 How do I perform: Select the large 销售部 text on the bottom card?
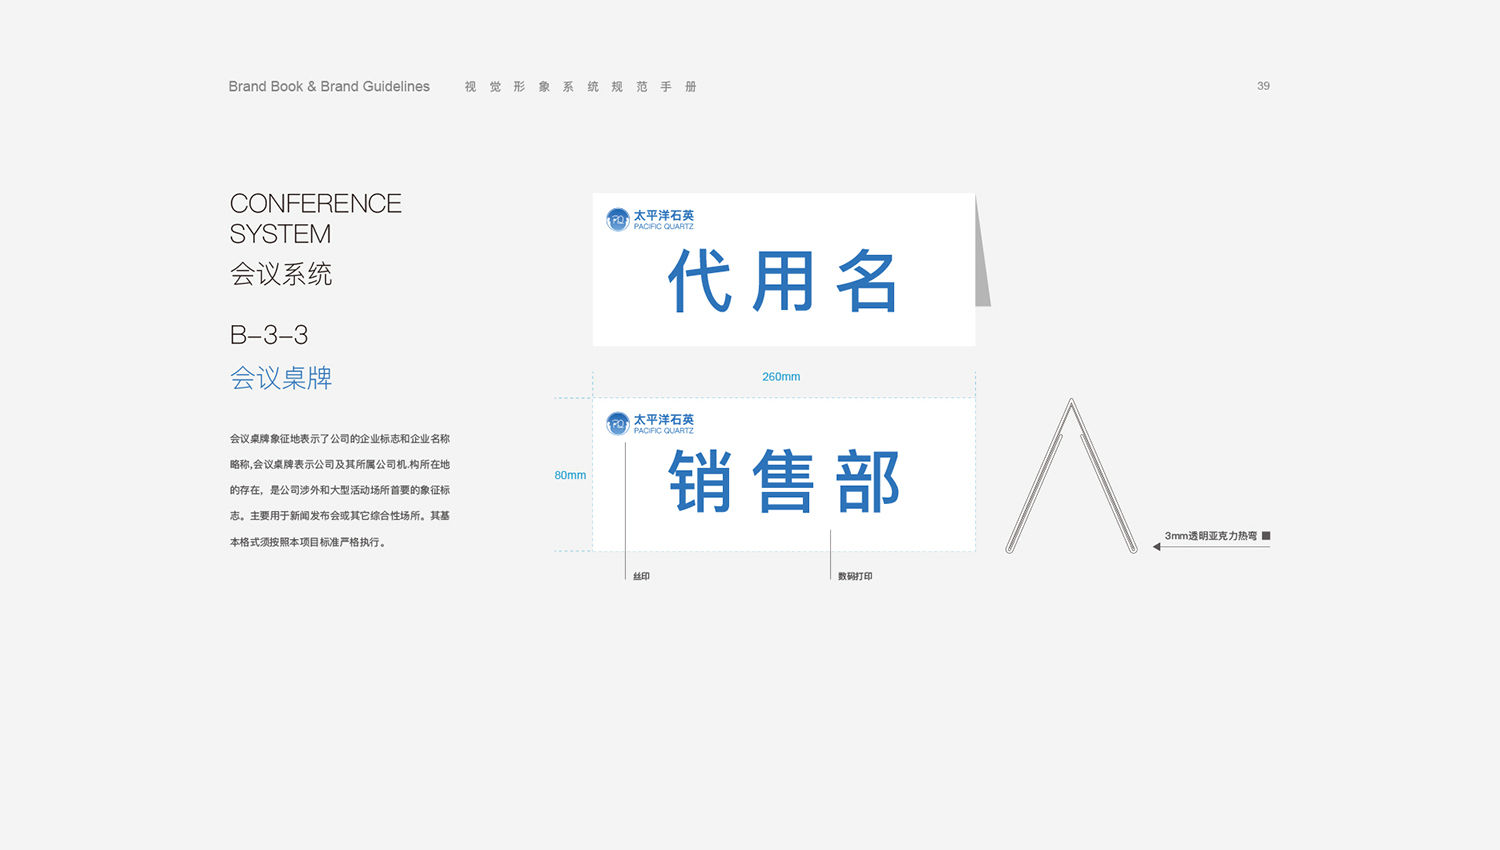[x=783, y=482]
